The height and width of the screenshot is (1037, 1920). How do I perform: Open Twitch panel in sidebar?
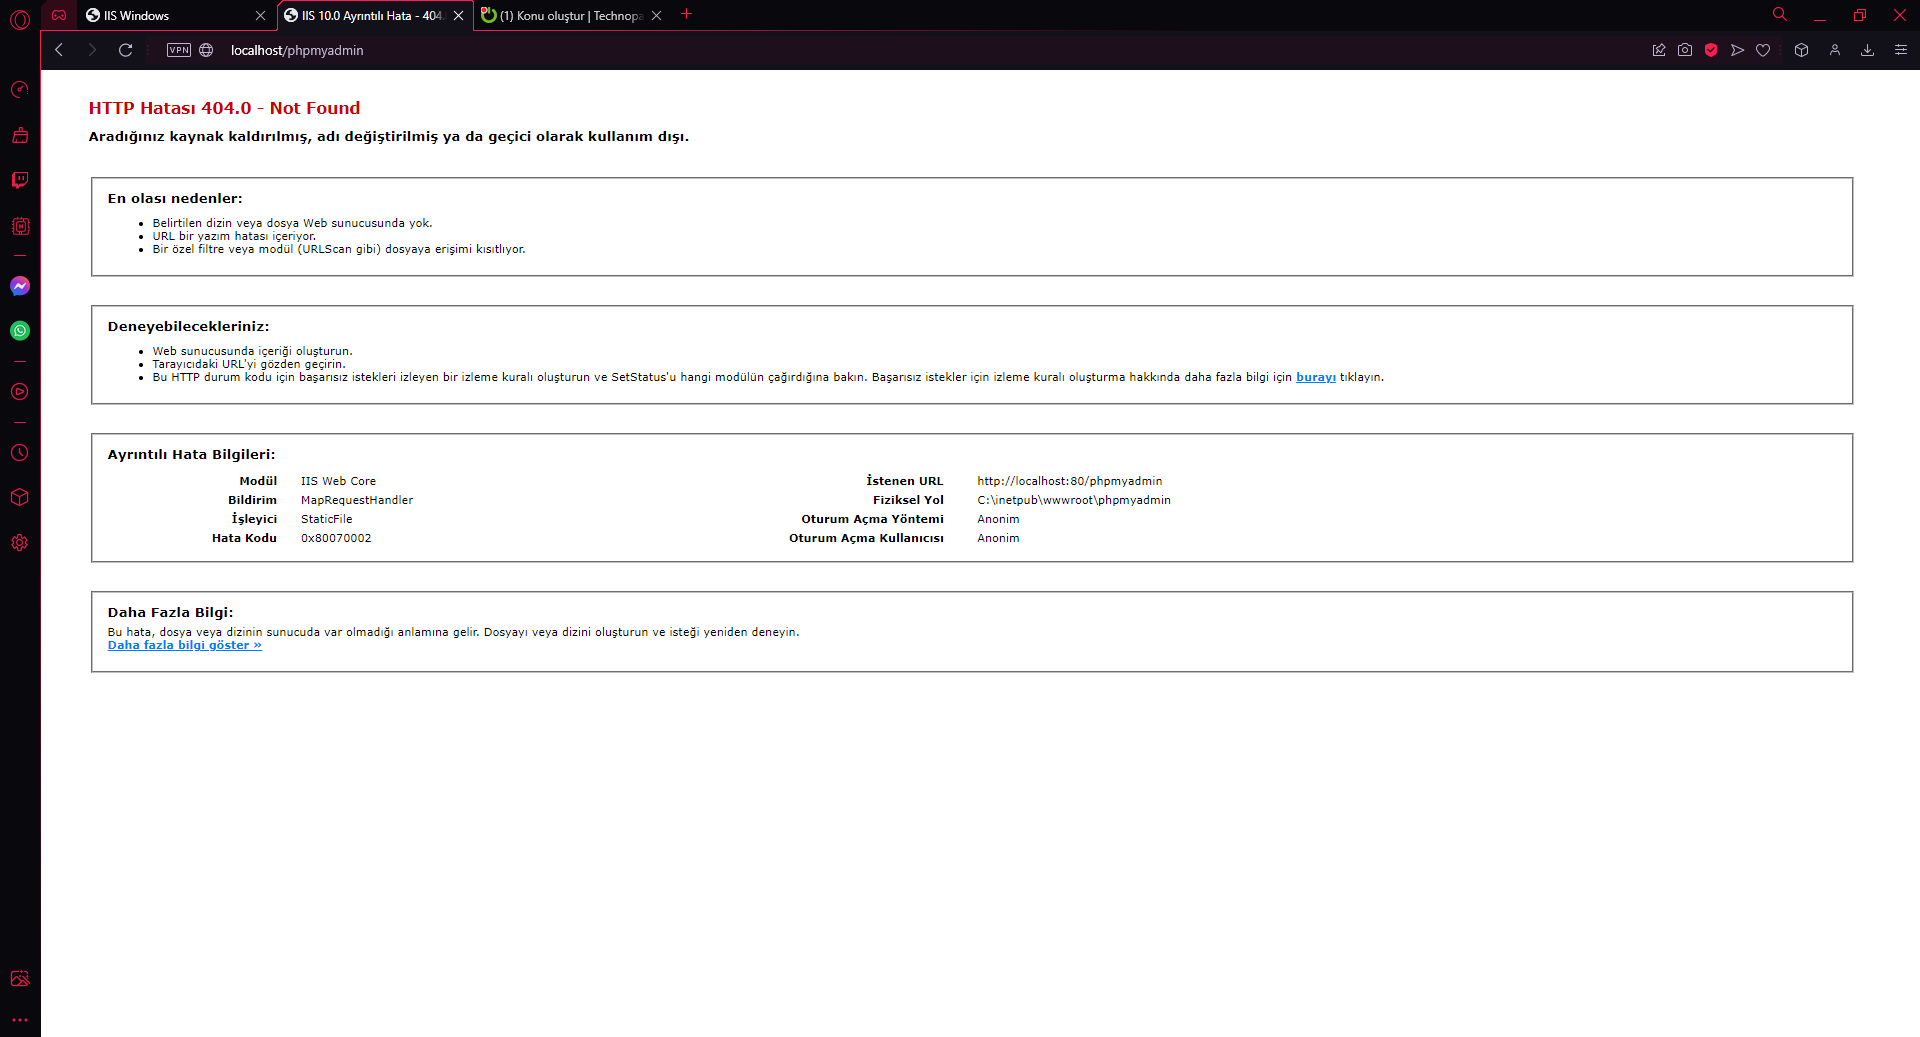click(20, 180)
